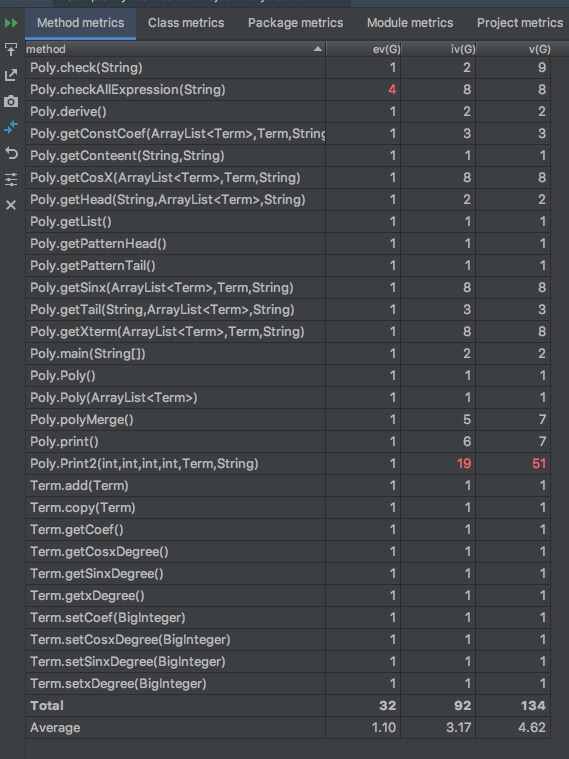
Task: Click the red iv(G) value 19
Action: [464, 464]
